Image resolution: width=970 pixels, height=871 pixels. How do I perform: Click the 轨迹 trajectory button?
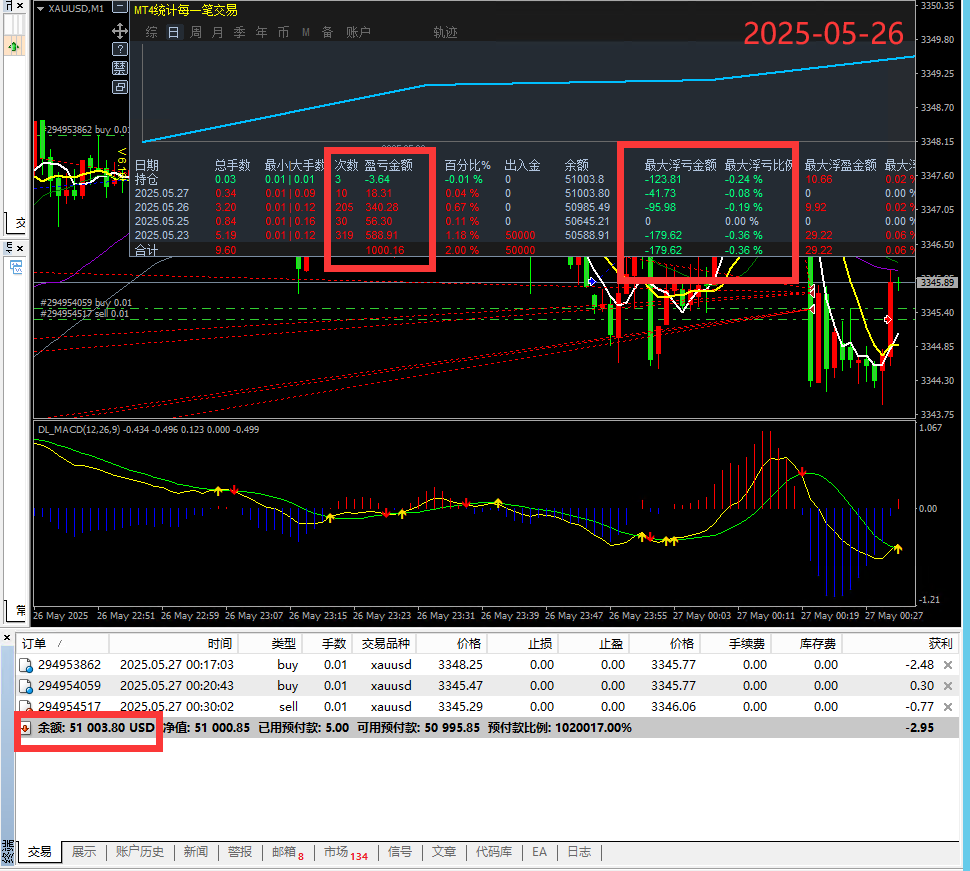[445, 32]
